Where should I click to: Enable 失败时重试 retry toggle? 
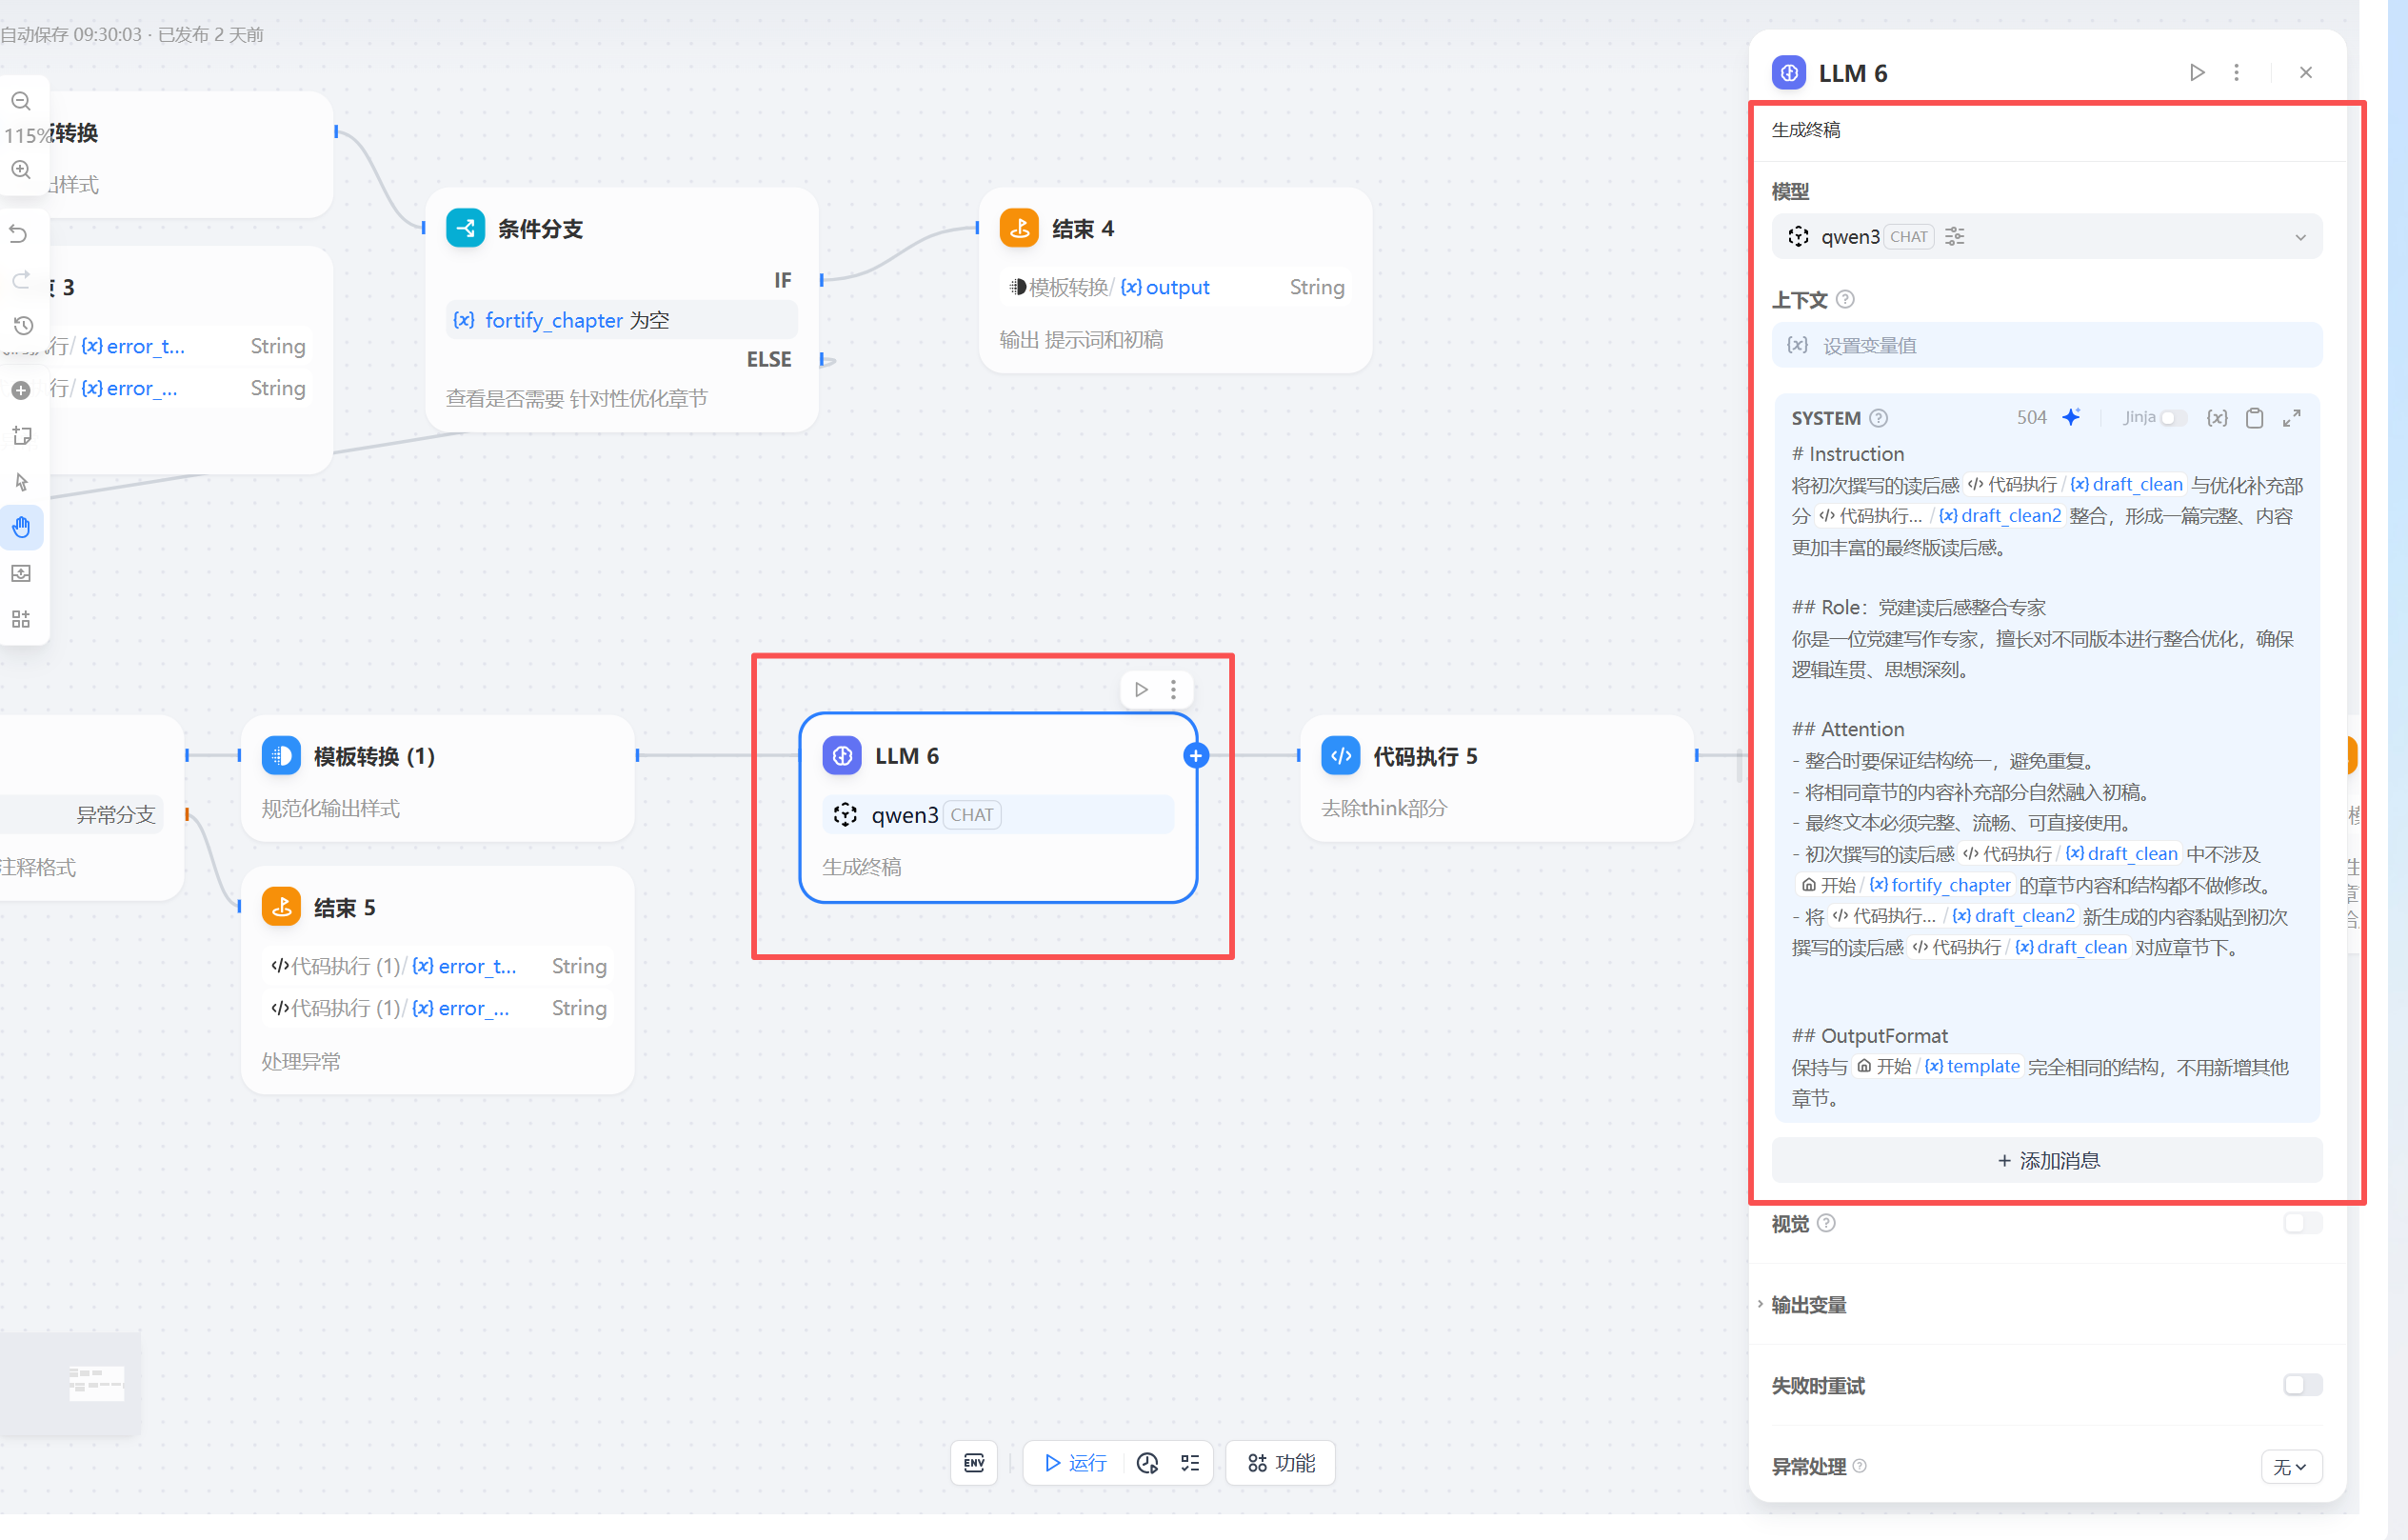(2301, 1385)
